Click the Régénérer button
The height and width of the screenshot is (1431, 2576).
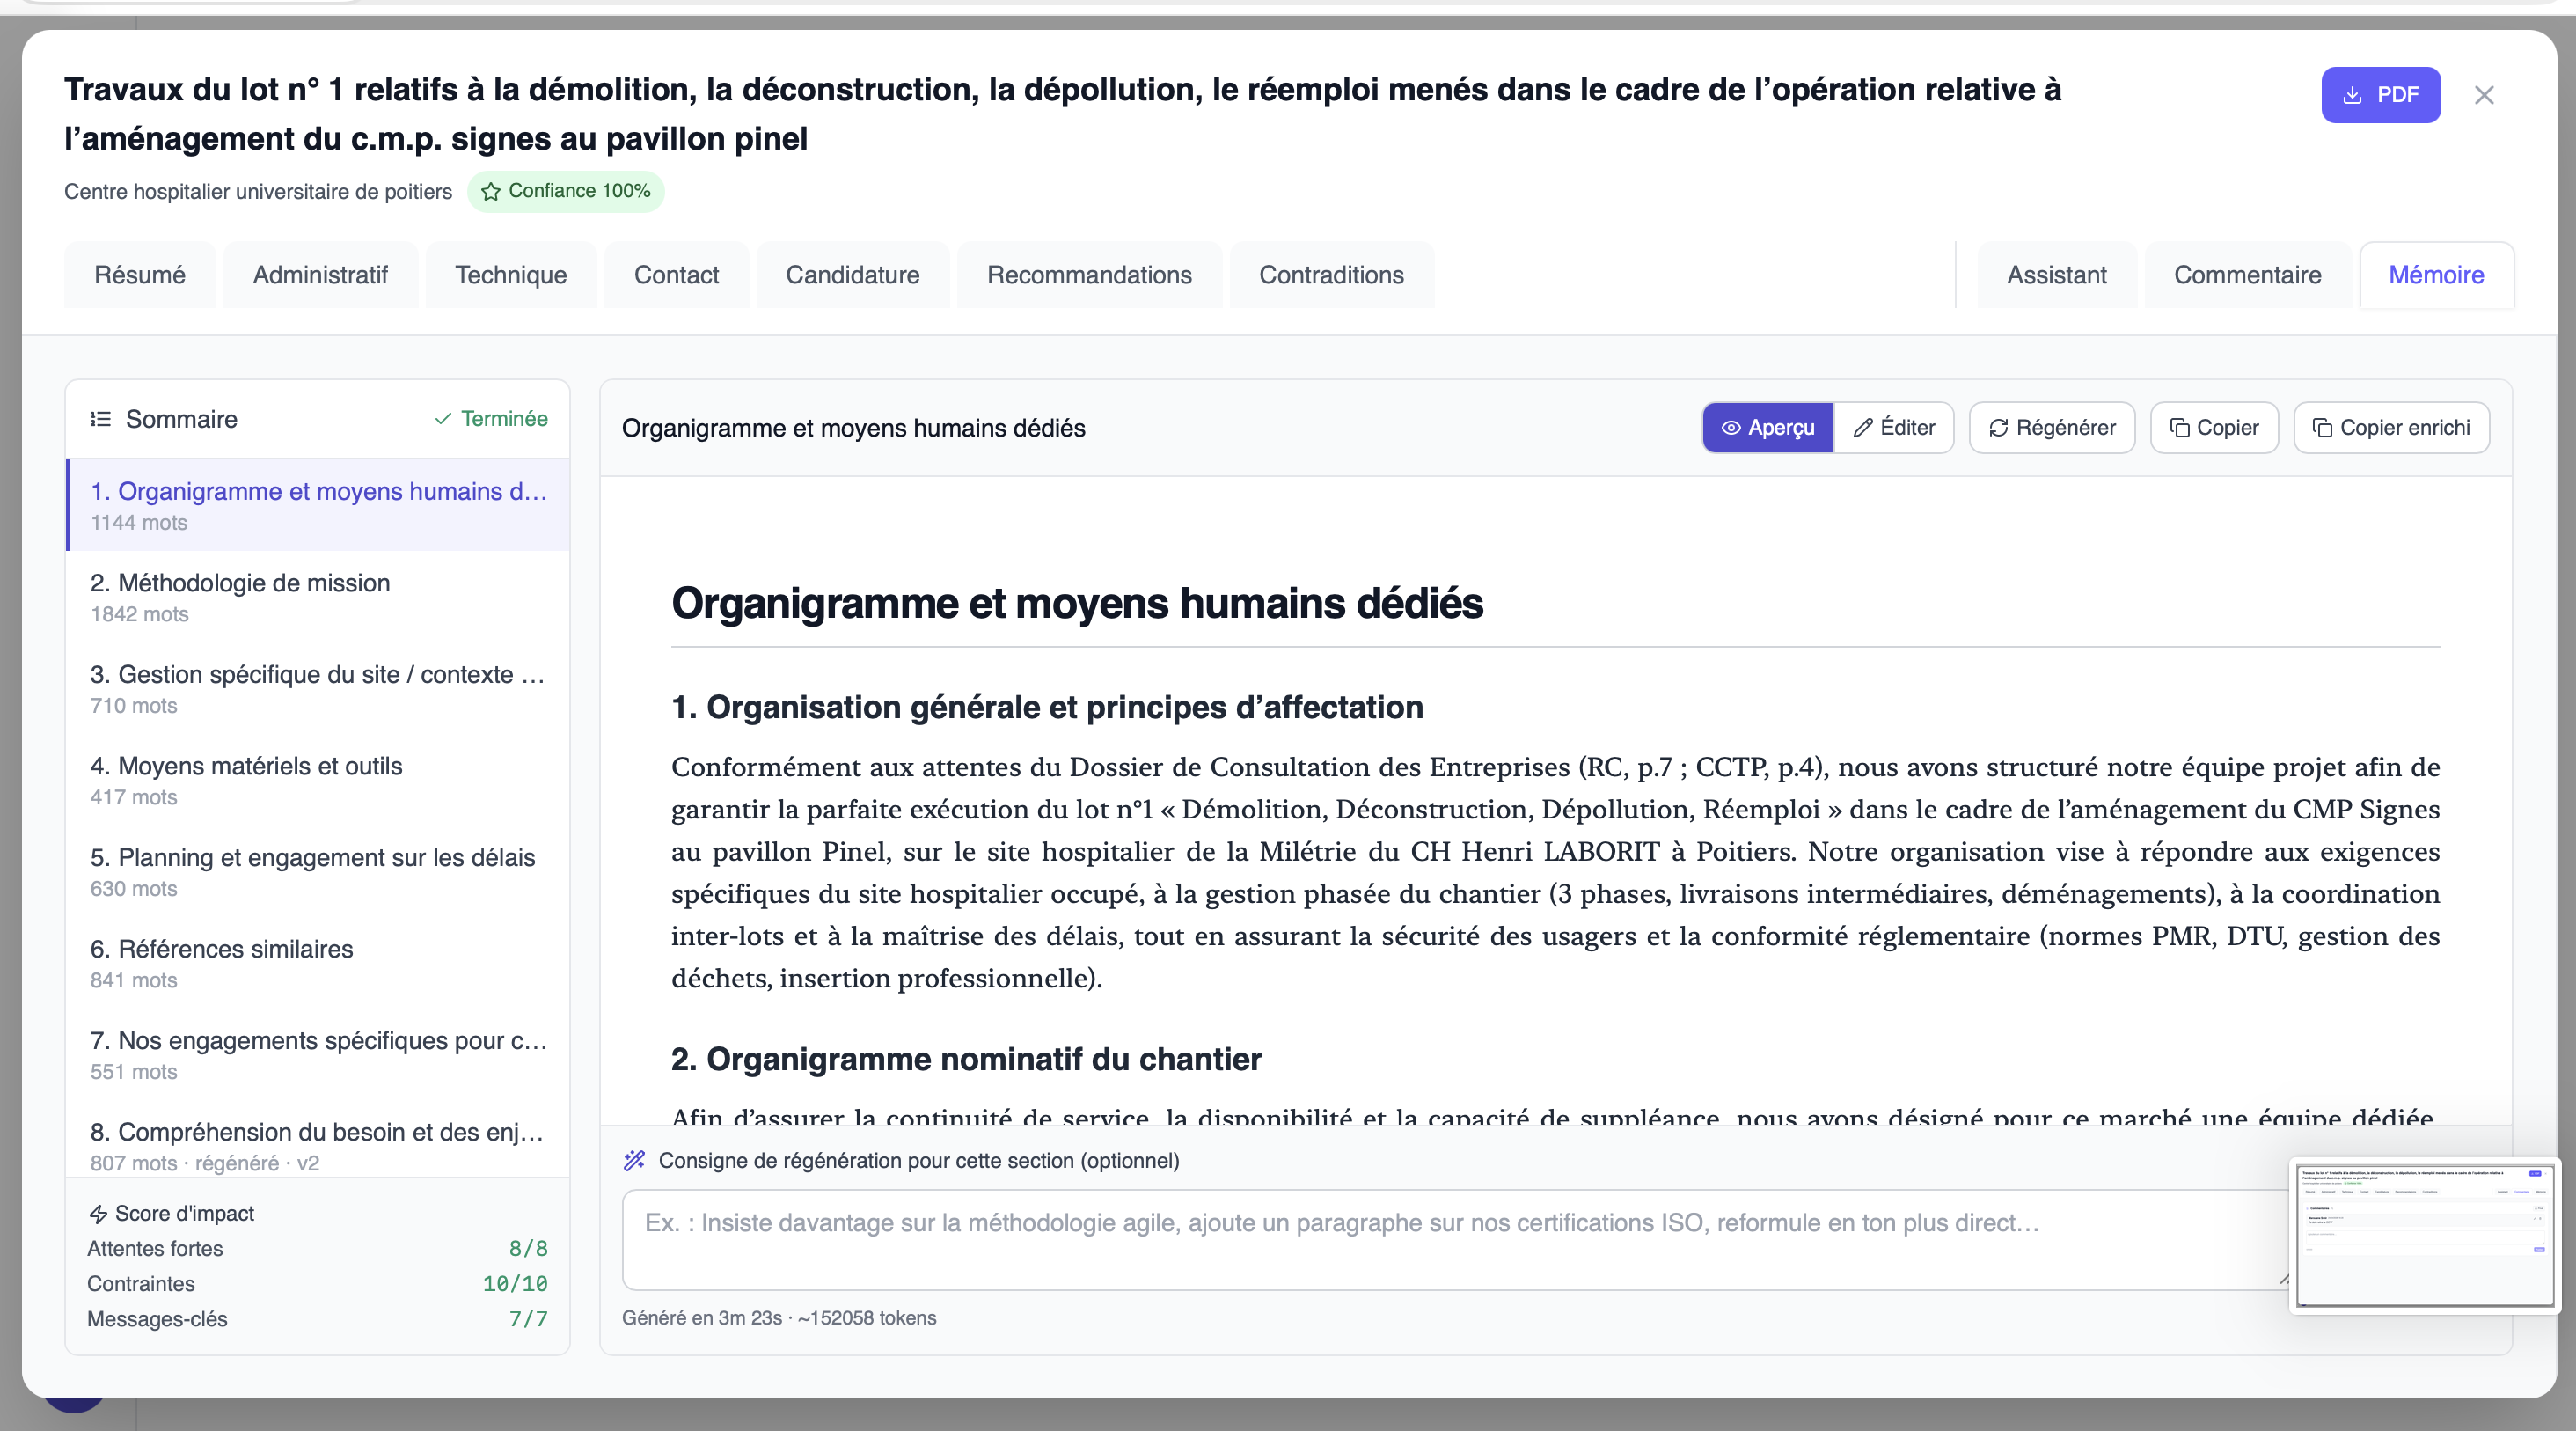click(2052, 428)
